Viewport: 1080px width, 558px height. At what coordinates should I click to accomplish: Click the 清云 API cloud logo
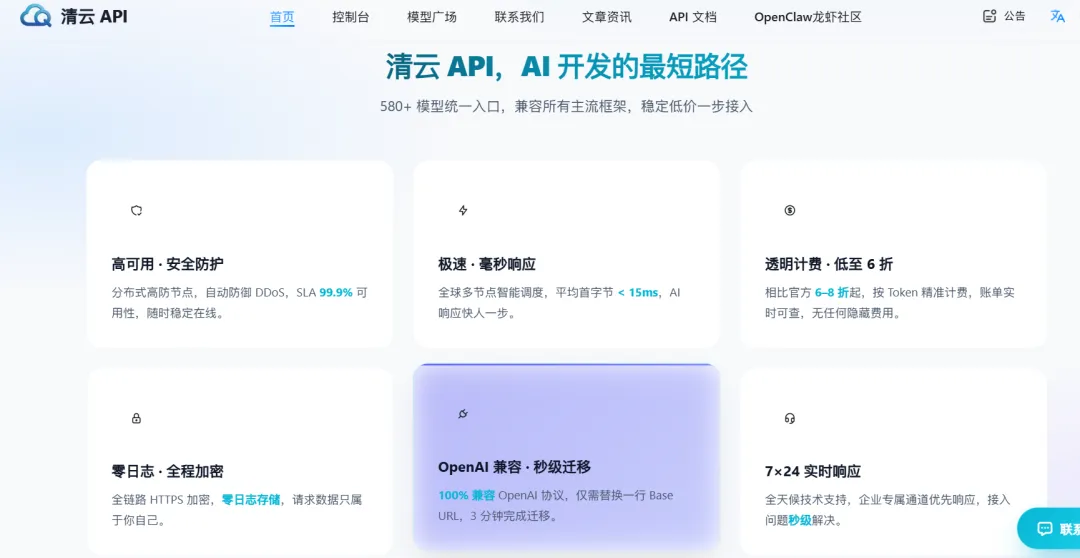pyautogui.click(x=36, y=15)
